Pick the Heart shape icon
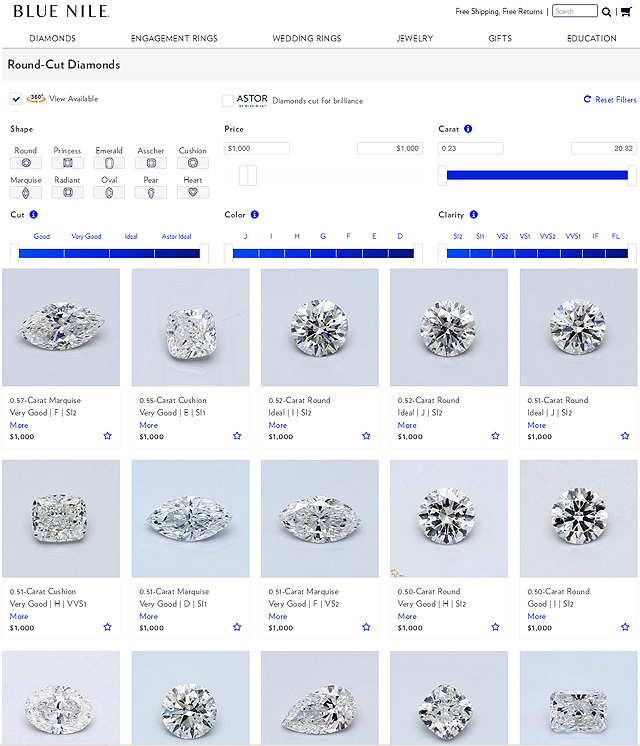Viewport: 640px width, 746px height. pyautogui.click(x=193, y=192)
